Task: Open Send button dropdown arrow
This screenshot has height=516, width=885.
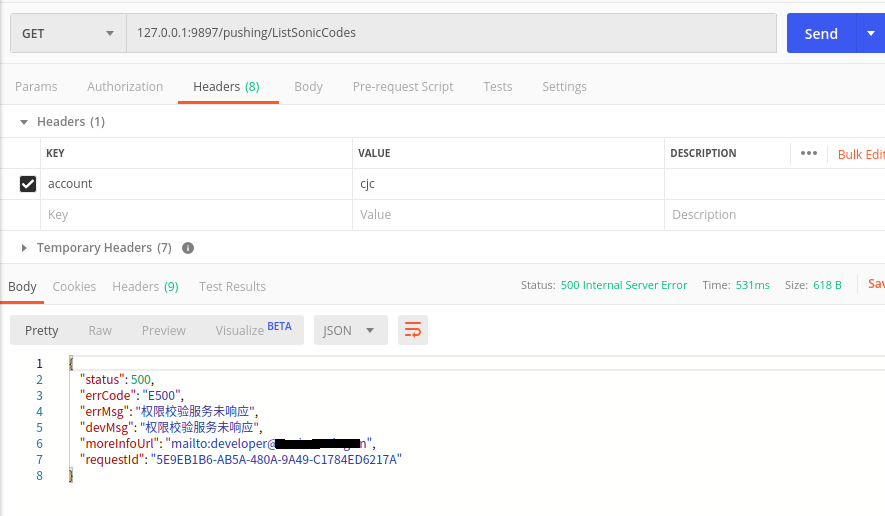Action: [871, 33]
